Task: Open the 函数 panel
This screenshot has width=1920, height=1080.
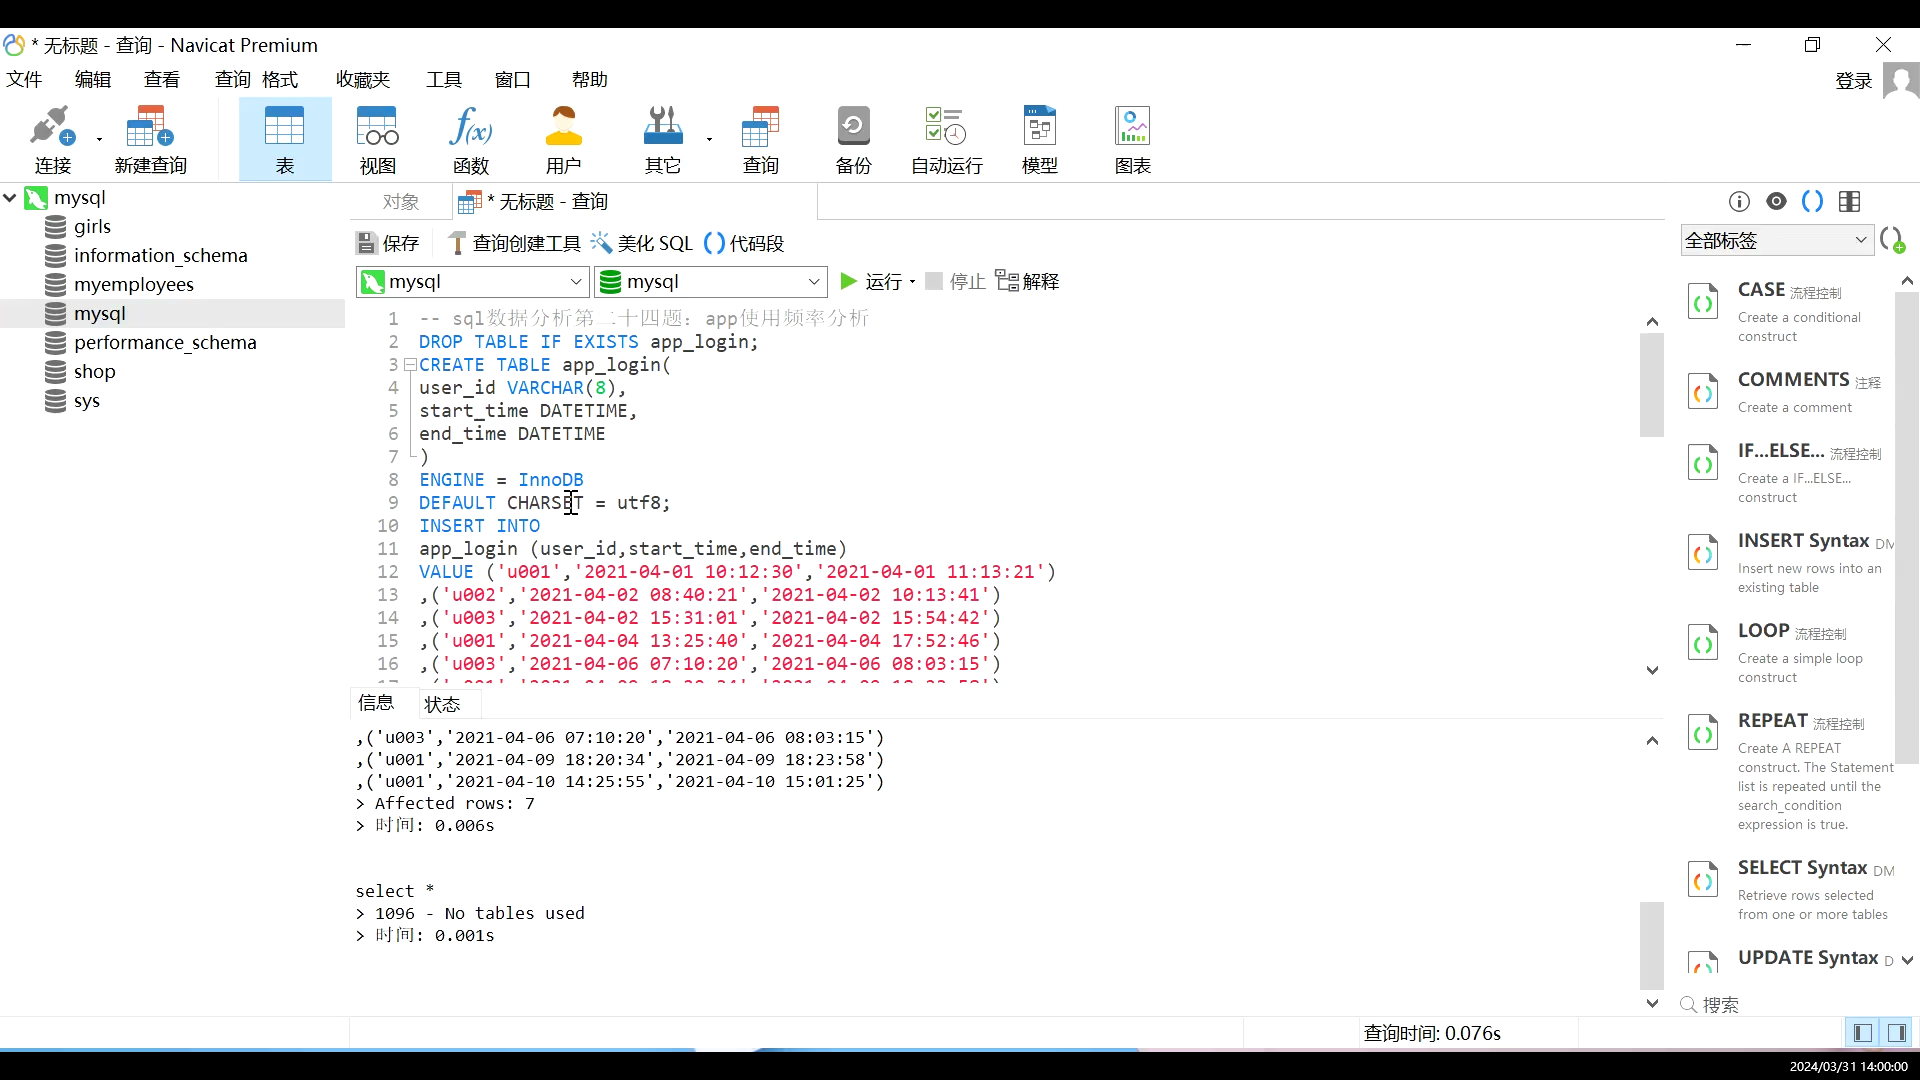Action: coord(470,138)
